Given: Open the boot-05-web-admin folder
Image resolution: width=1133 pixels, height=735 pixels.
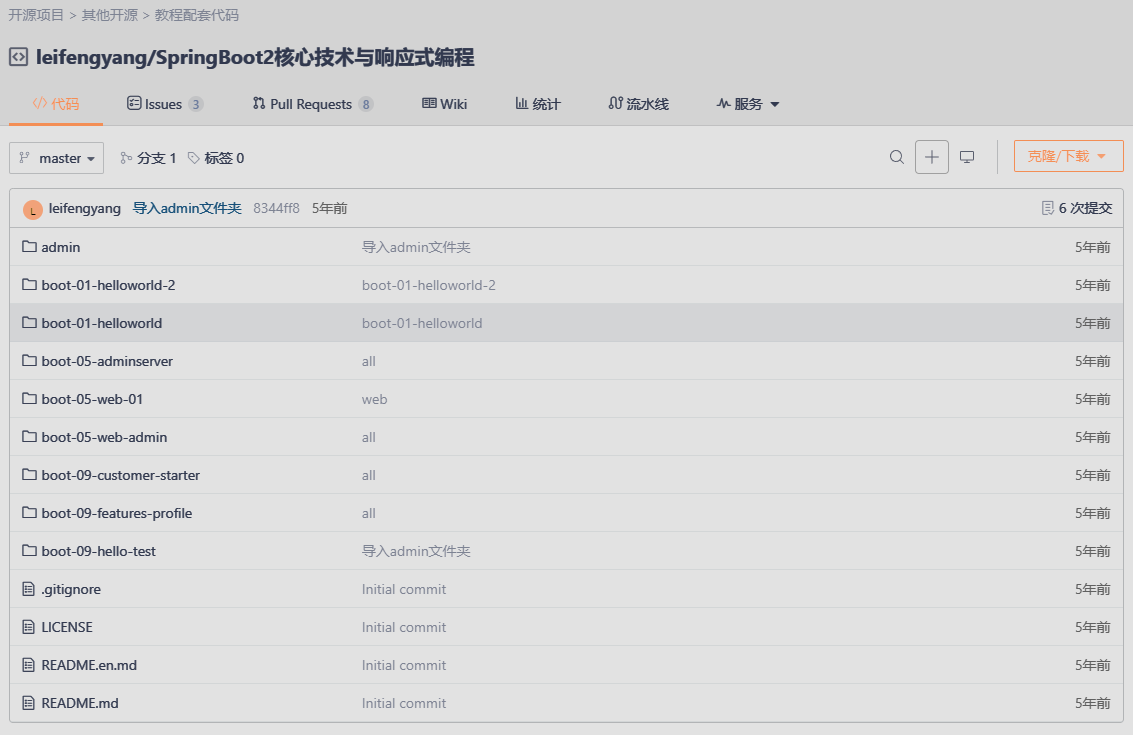Looking at the screenshot, I should click(x=104, y=437).
